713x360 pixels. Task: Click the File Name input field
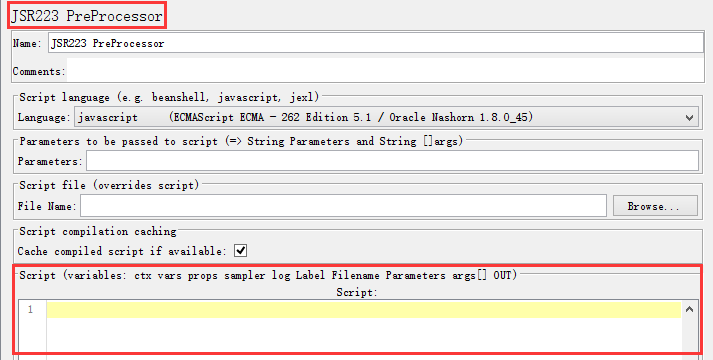343,206
